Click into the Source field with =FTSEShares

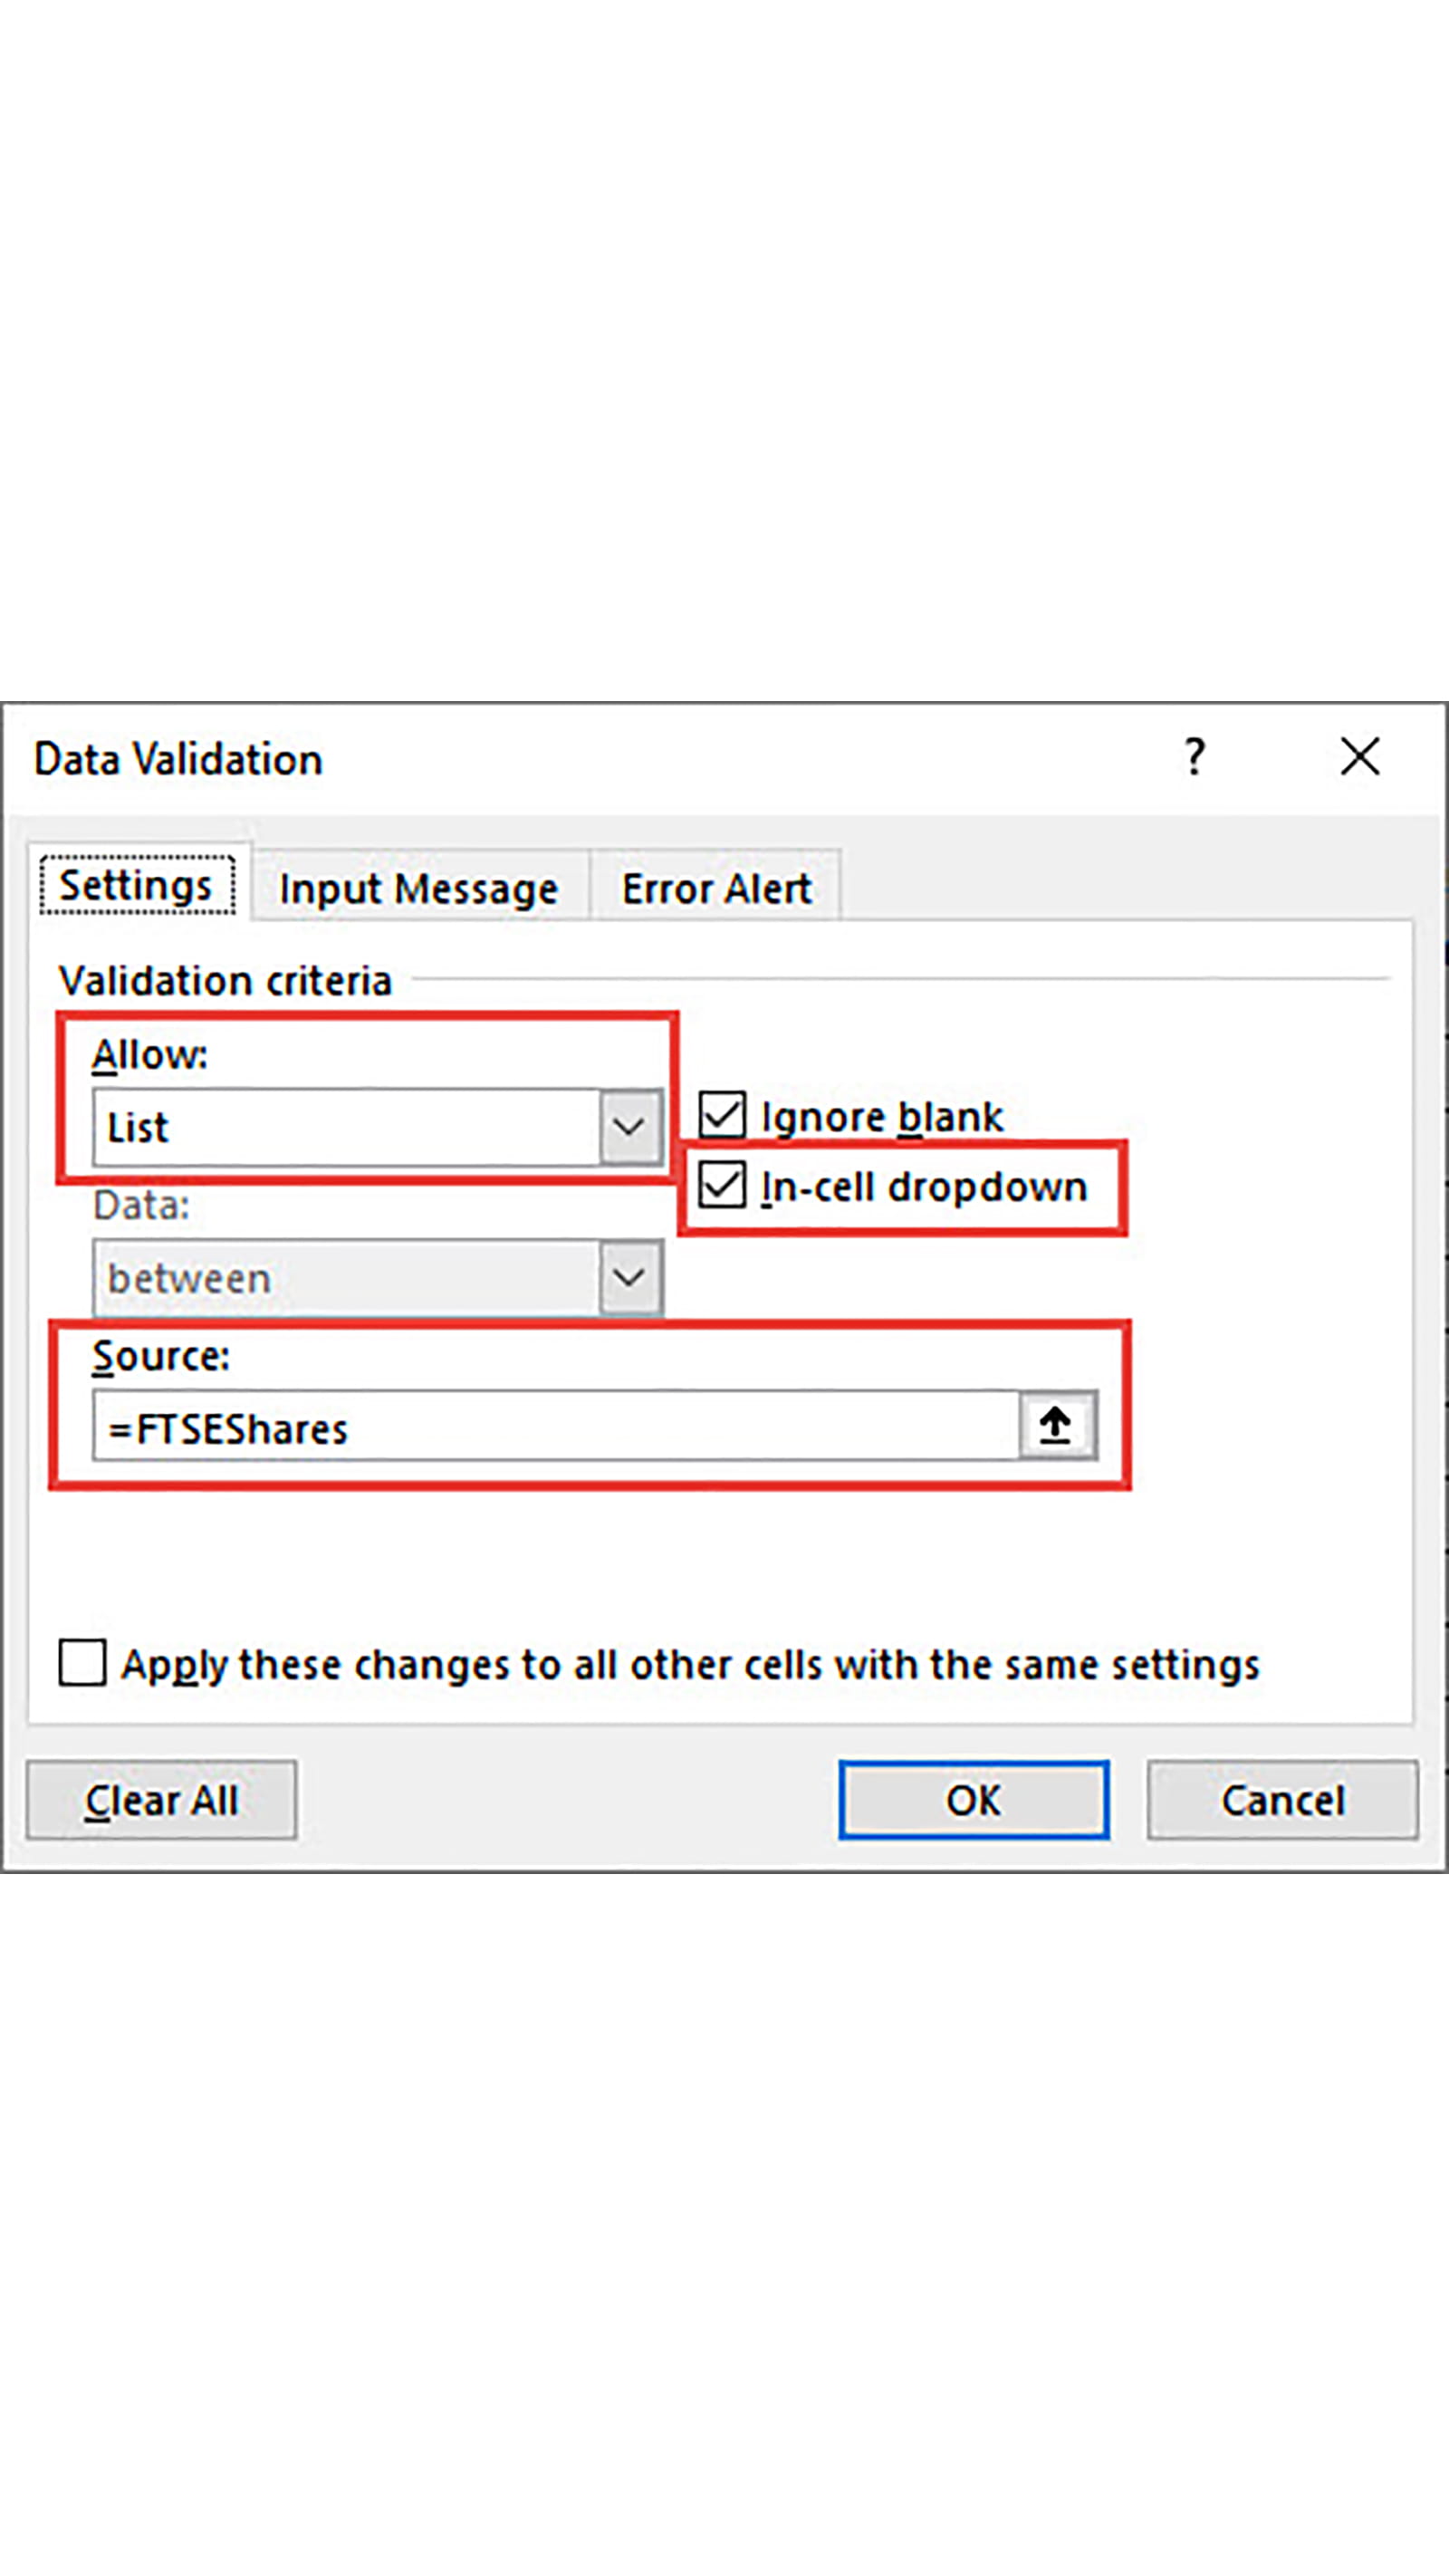(555, 1428)
